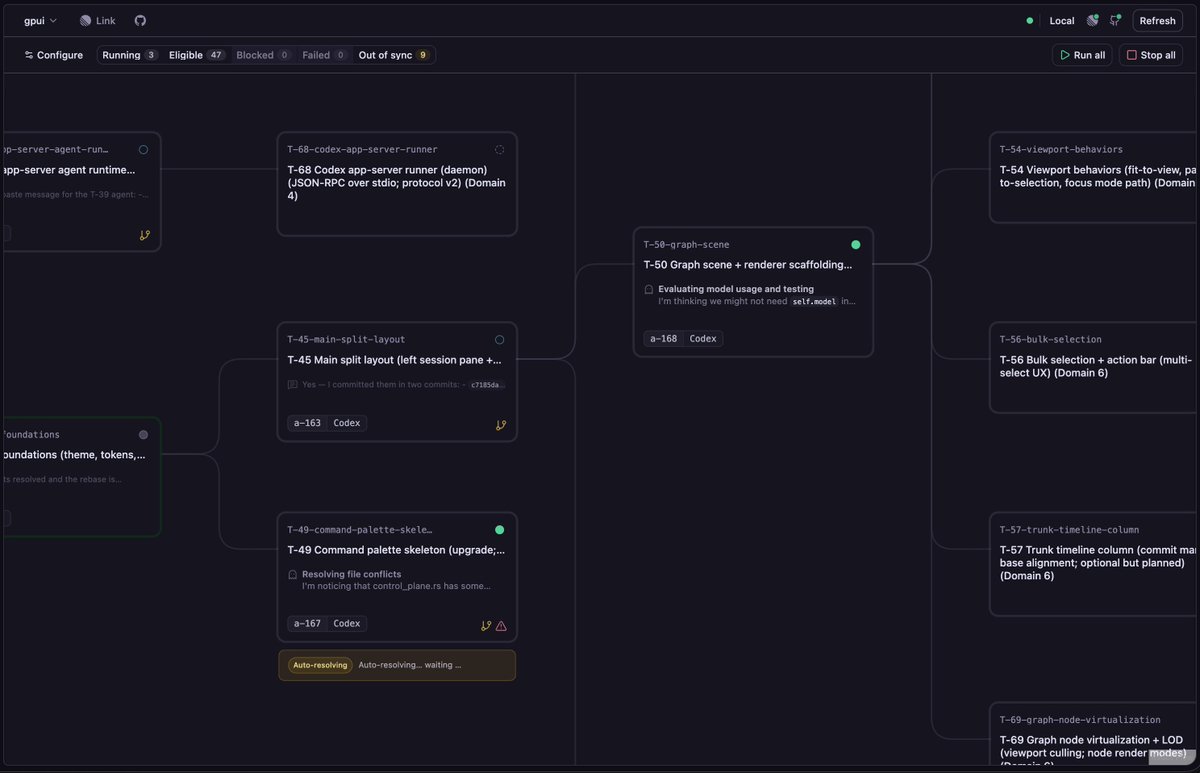Click the Stop all button
The height and width of the screenshot is (773, 1200).
tap(1151, 55)
